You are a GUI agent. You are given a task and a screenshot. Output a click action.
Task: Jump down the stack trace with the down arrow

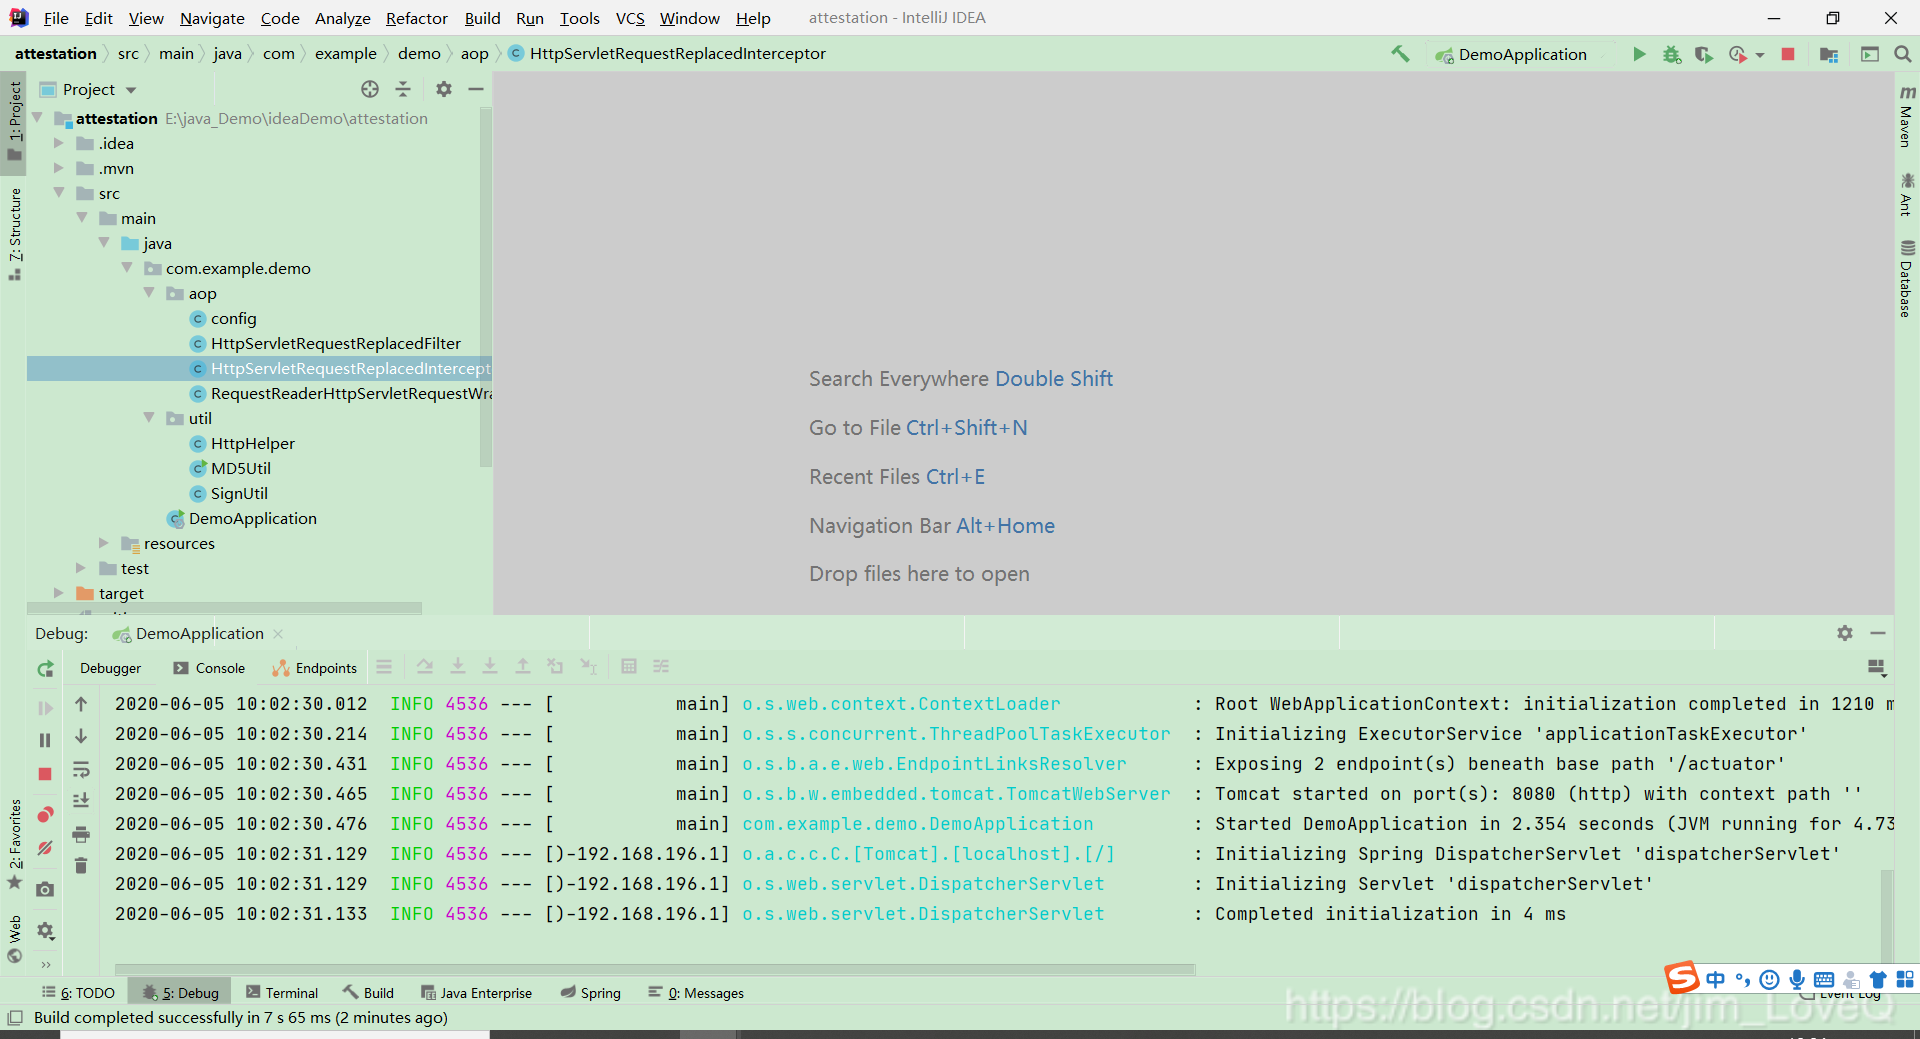coord(81,736)
